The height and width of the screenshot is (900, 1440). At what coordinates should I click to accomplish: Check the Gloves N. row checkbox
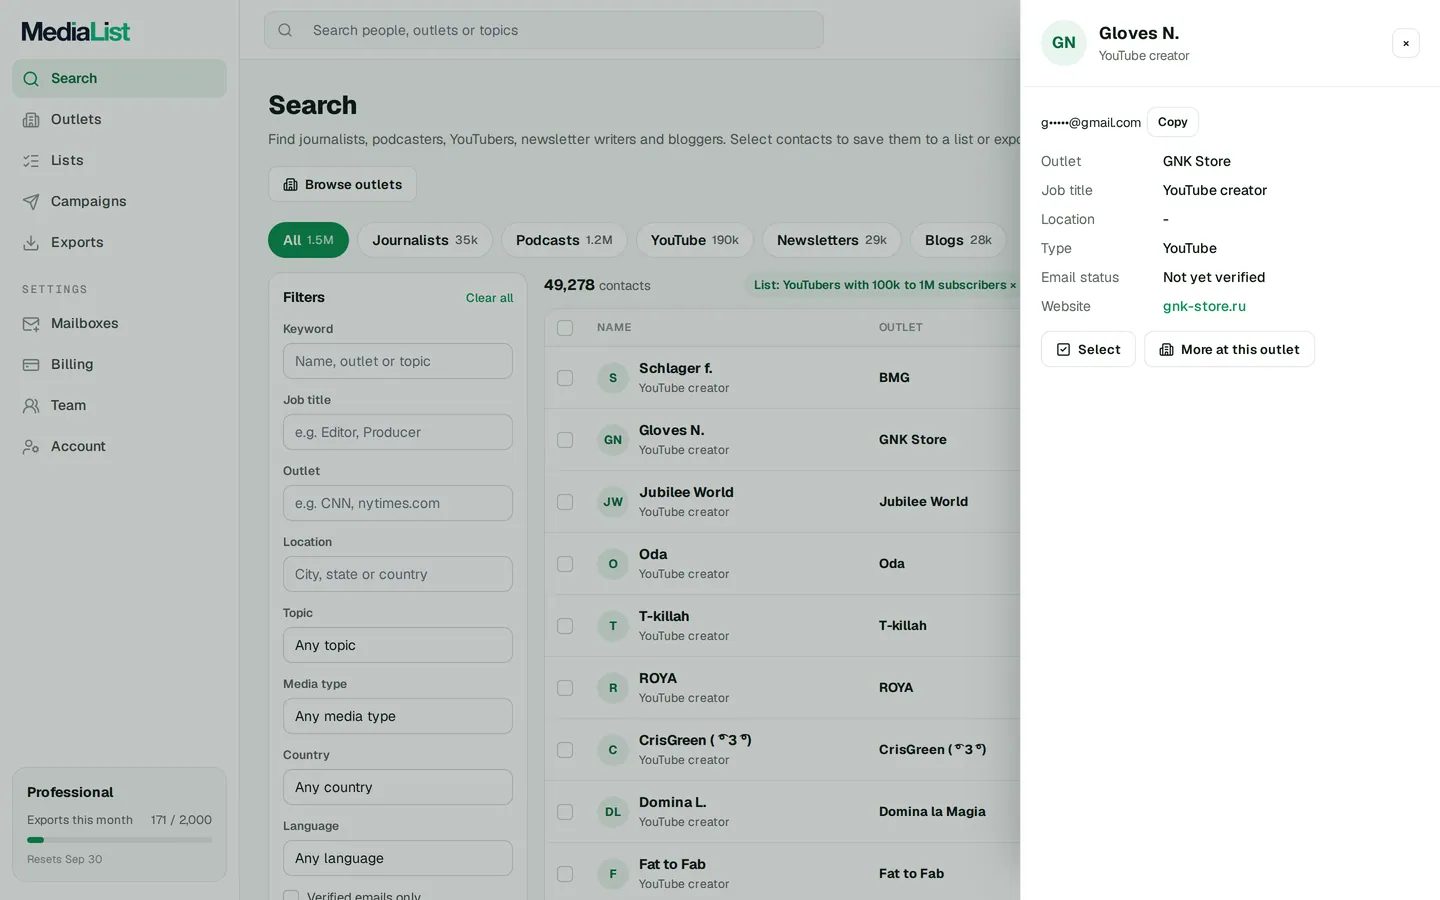[x=565, y=440]
